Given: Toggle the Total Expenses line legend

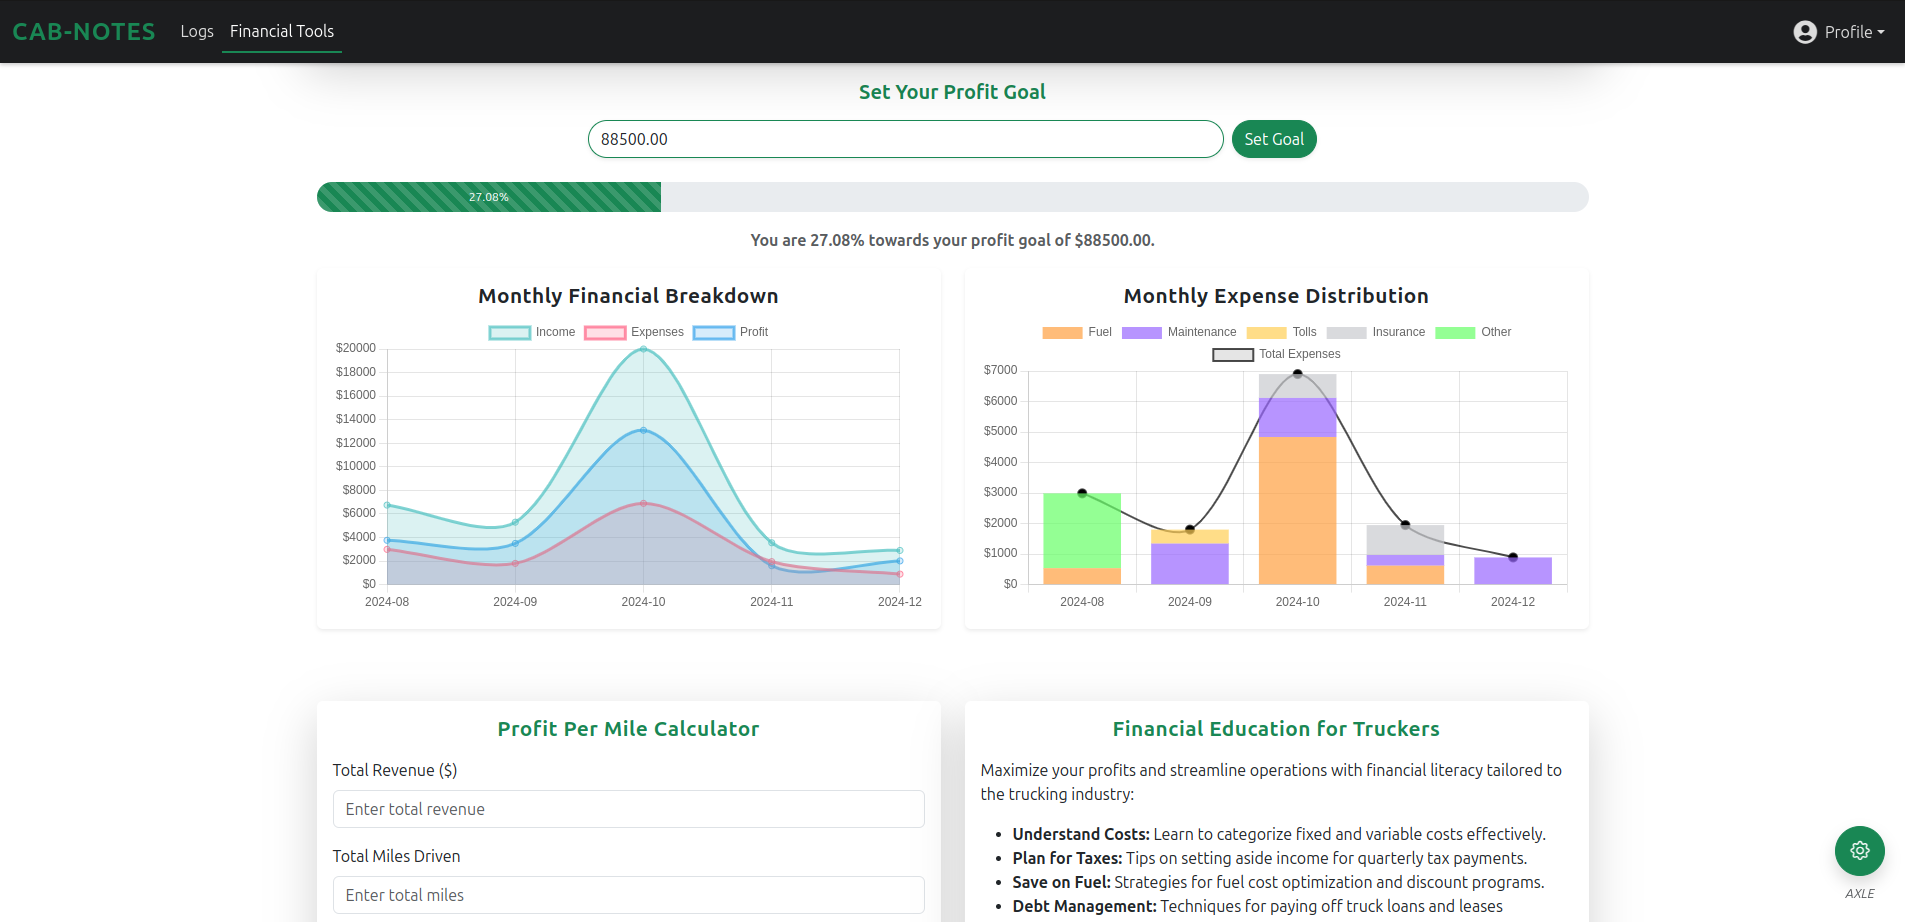Looking at the screenshot, I should click(x=1276, y=355).
